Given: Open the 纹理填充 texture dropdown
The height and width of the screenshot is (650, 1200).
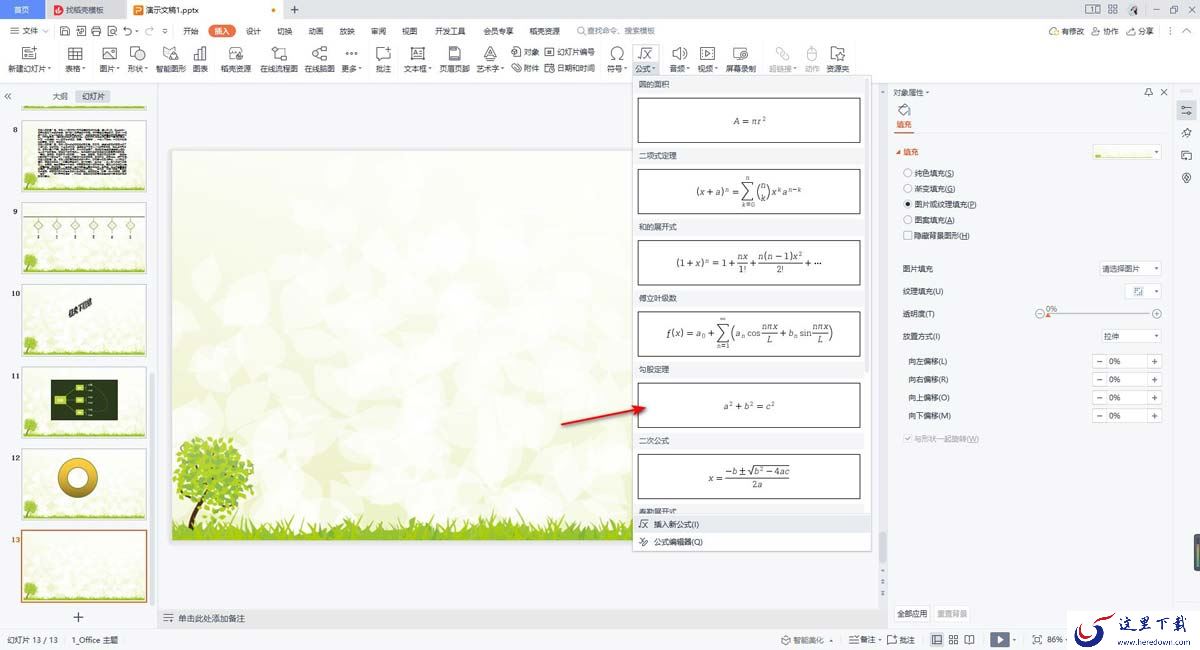Looking at the screenshot, I should (1140, 291).
